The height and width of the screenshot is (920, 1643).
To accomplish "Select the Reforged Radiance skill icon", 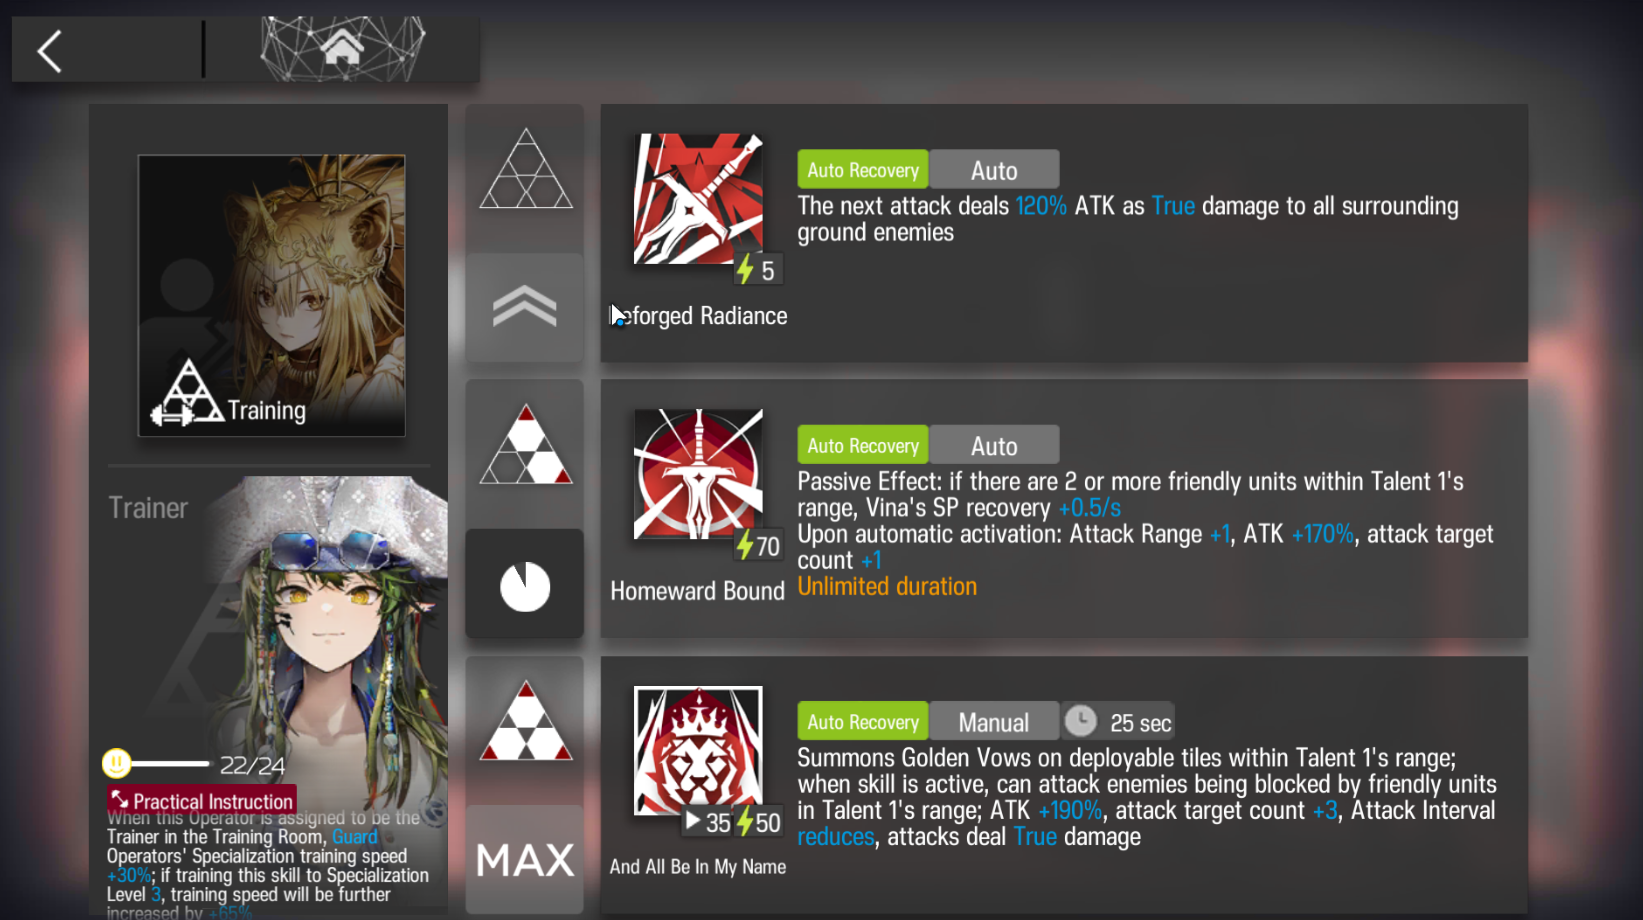I will pyautogui.click(x=698, y=198).
